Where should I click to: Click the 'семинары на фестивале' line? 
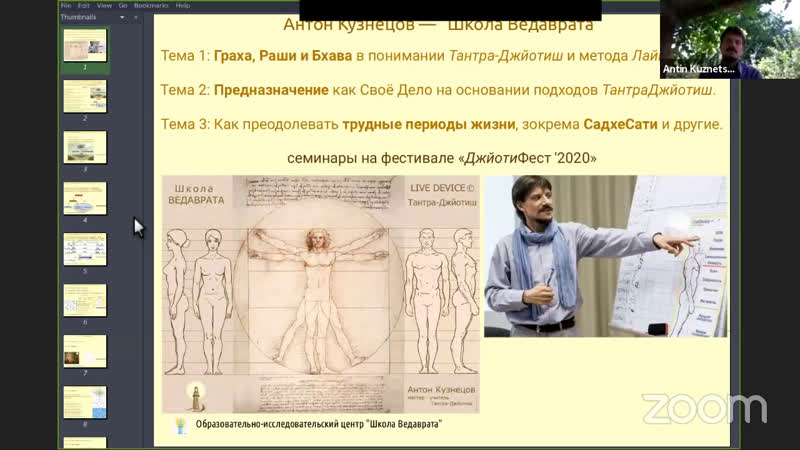(x=442, y=158)
